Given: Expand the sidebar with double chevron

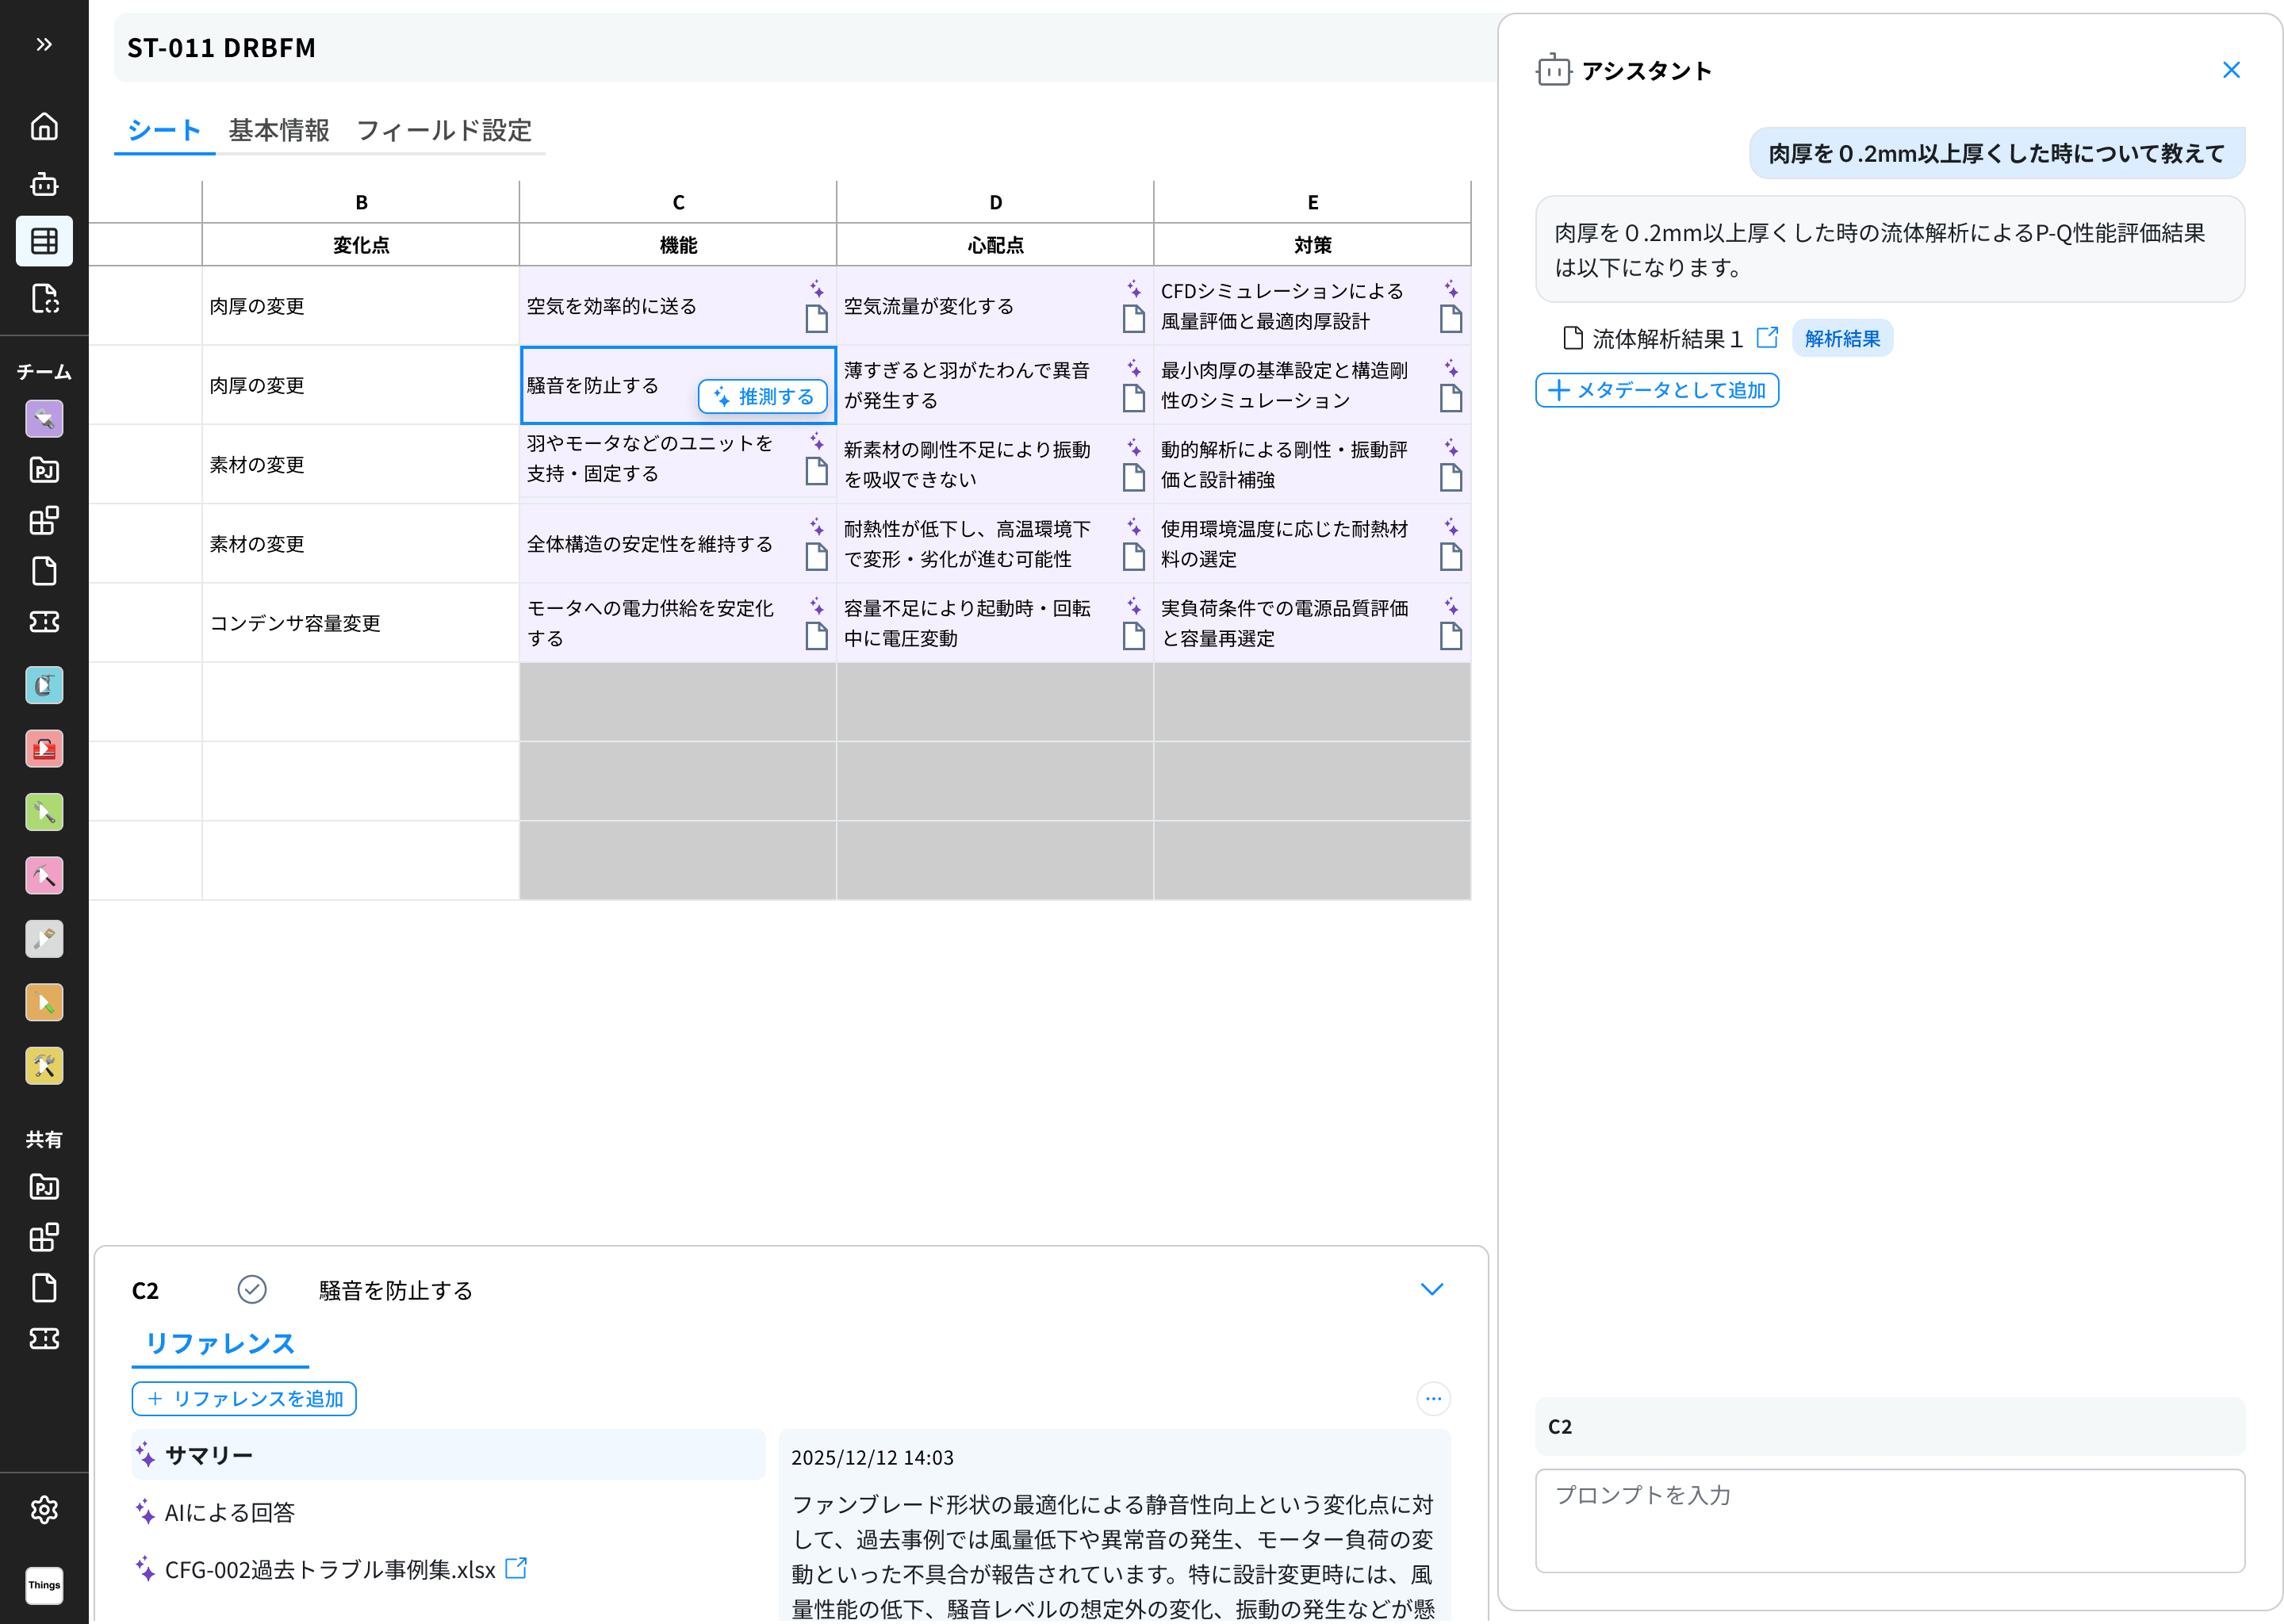Looking at the screenshot, I should click(x=44, y=44).
